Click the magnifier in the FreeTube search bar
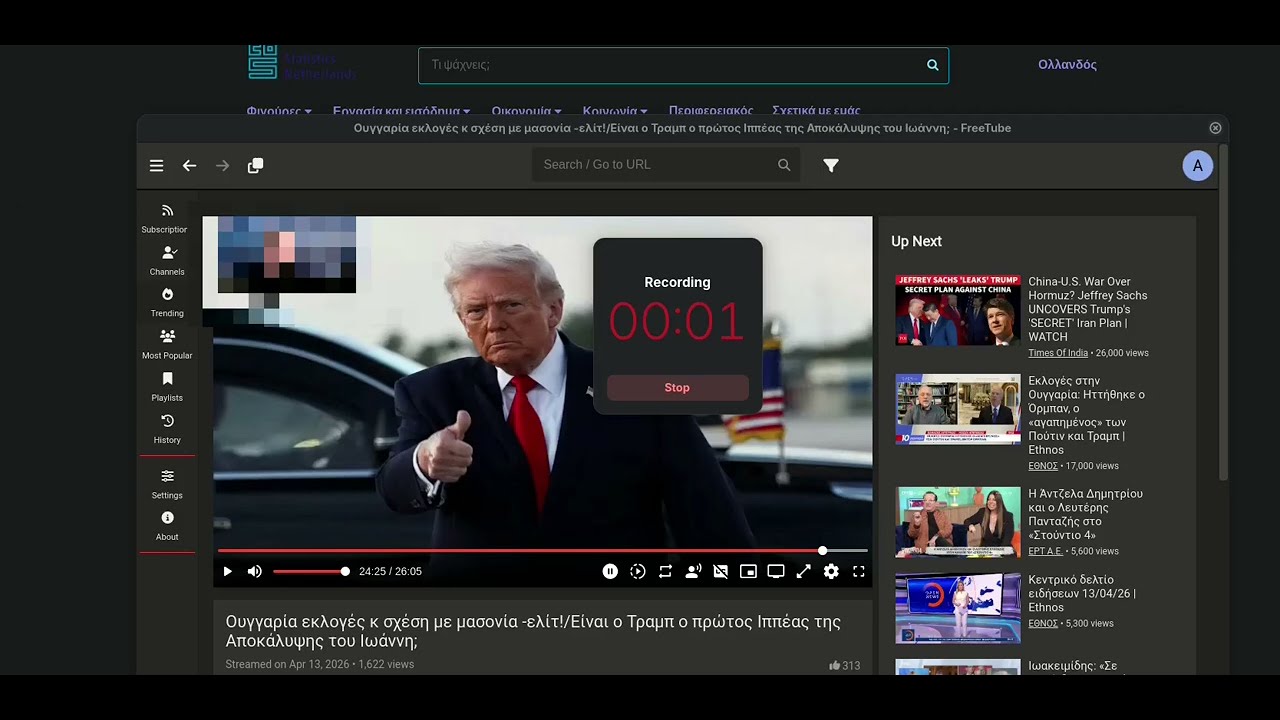Screen dimensions: 1280x720 (784, 165)
